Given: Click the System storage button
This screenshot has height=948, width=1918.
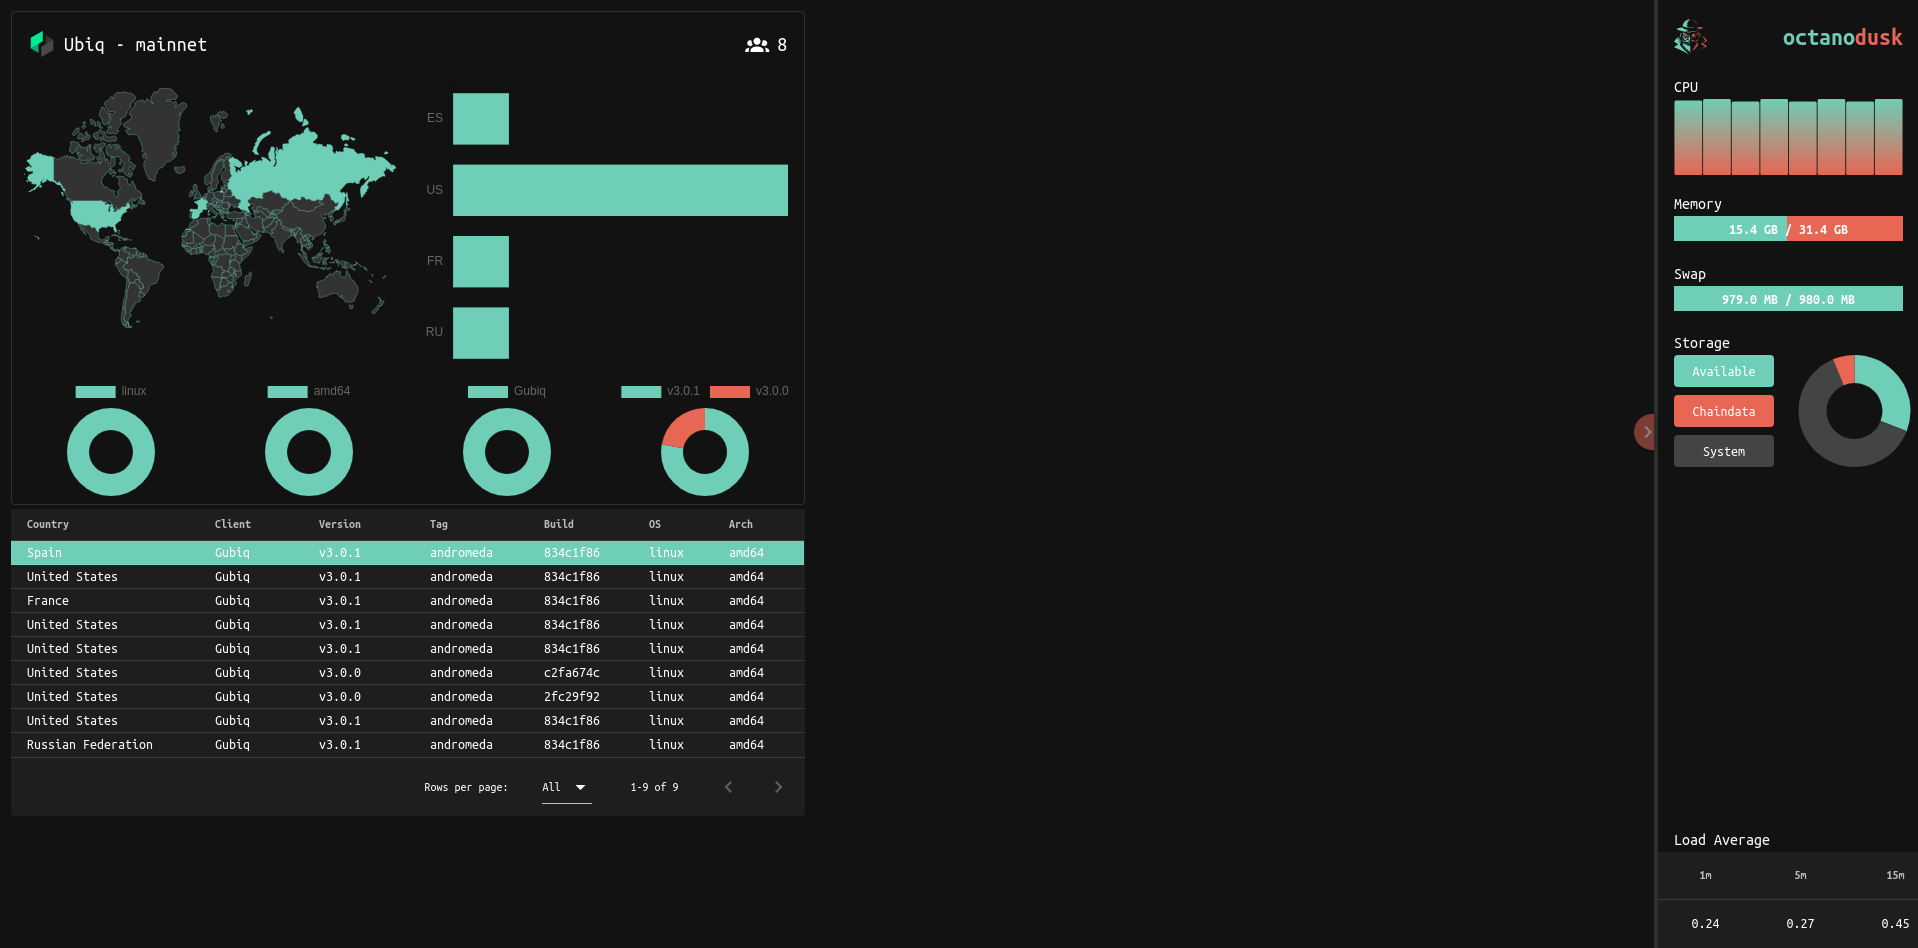Looking at the screenshot, I should [x=1724, y=451].
